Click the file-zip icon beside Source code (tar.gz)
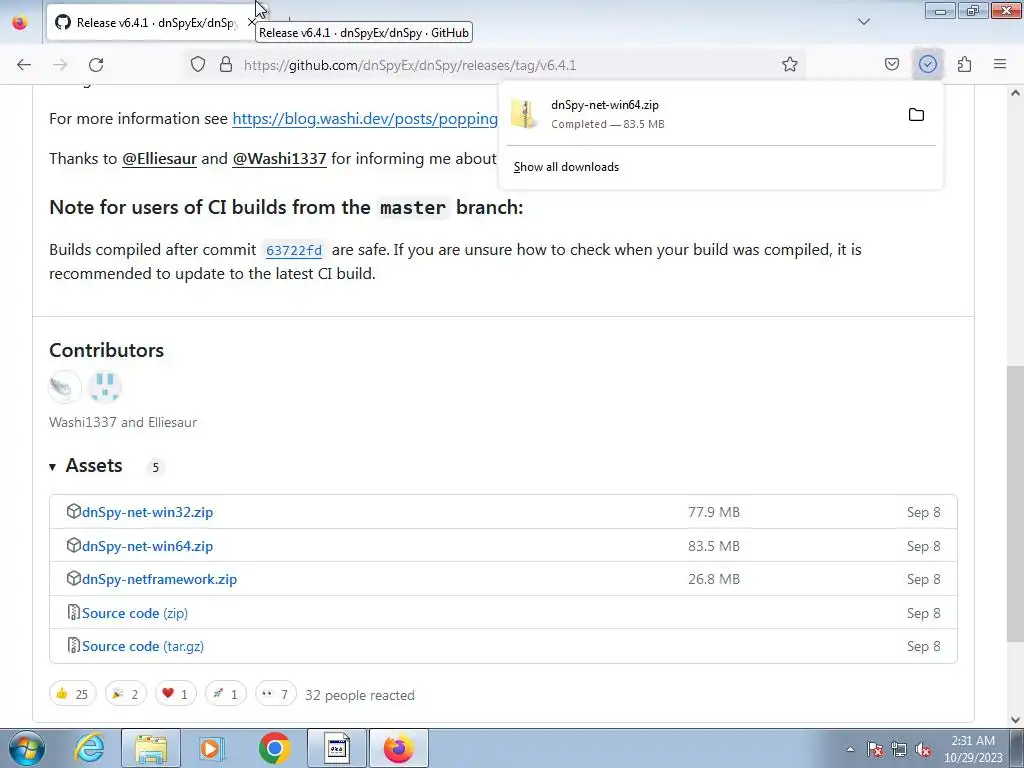This screenshot has height=768, width=1024. (74, 645)
